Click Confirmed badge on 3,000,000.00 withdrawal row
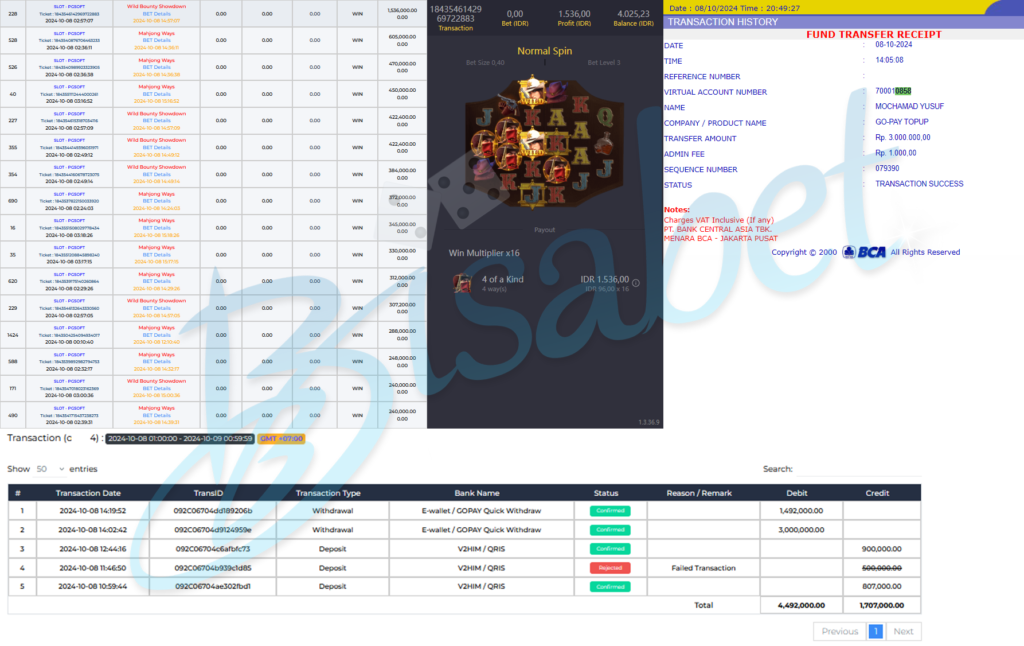Viewport: 1024px width, 646px height. pos(610,530)
